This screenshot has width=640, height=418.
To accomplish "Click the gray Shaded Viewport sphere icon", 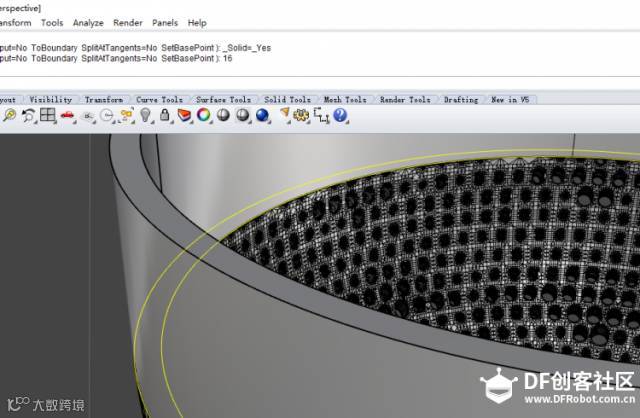I will point(223,116).
